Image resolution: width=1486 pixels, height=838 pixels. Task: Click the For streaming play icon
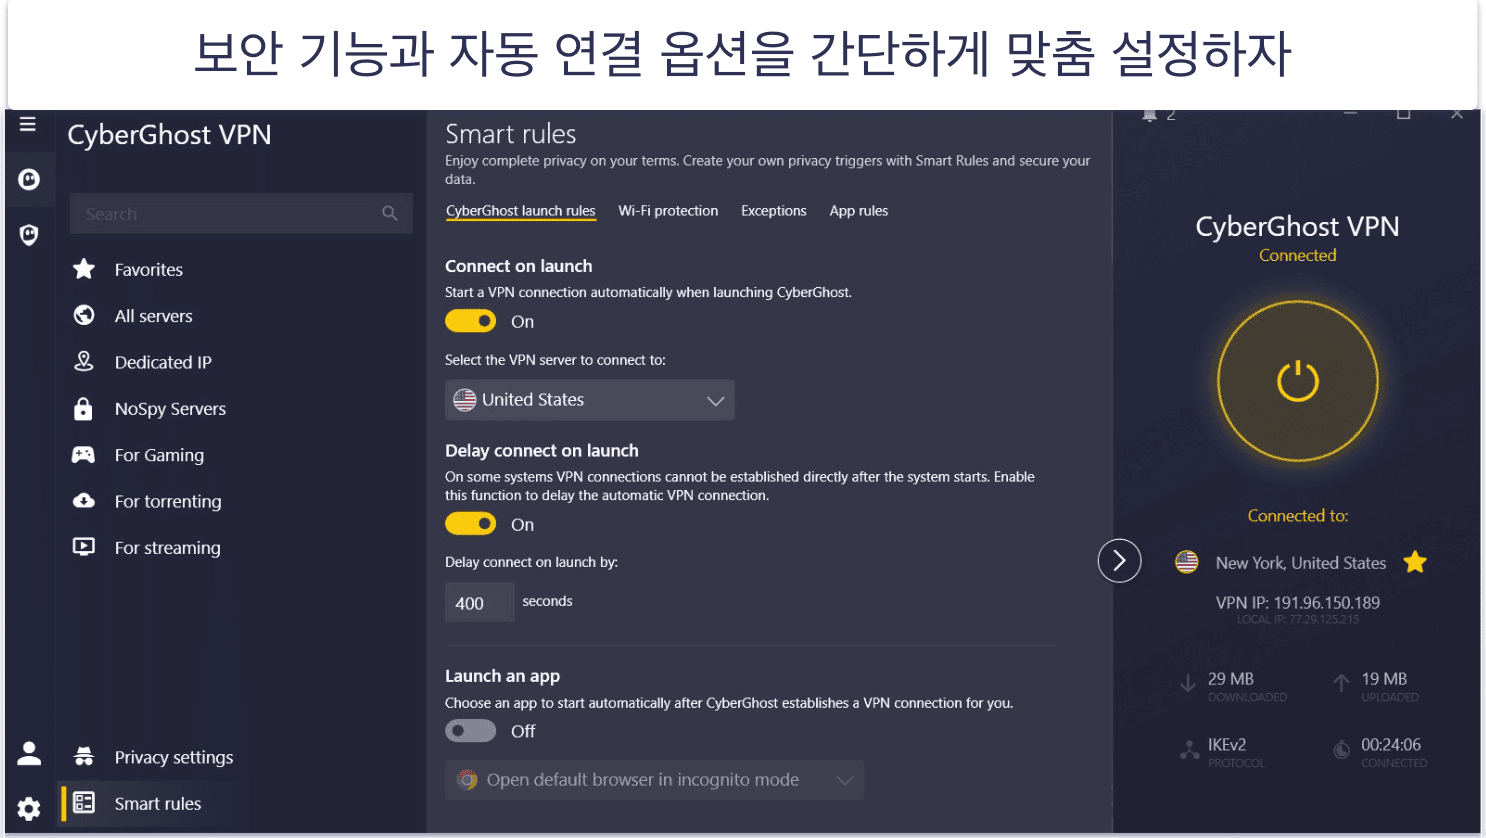click(84, 547)
